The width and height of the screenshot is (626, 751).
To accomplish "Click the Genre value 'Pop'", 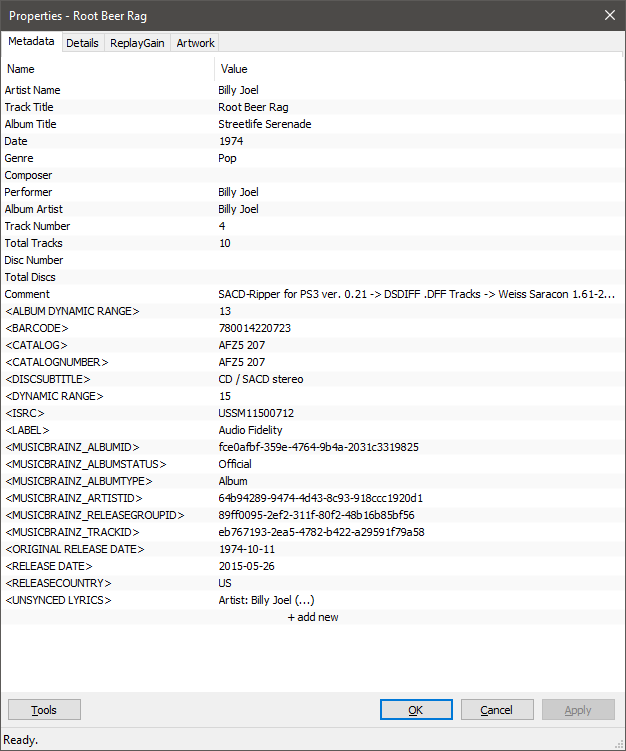I will tap(228, 158).
